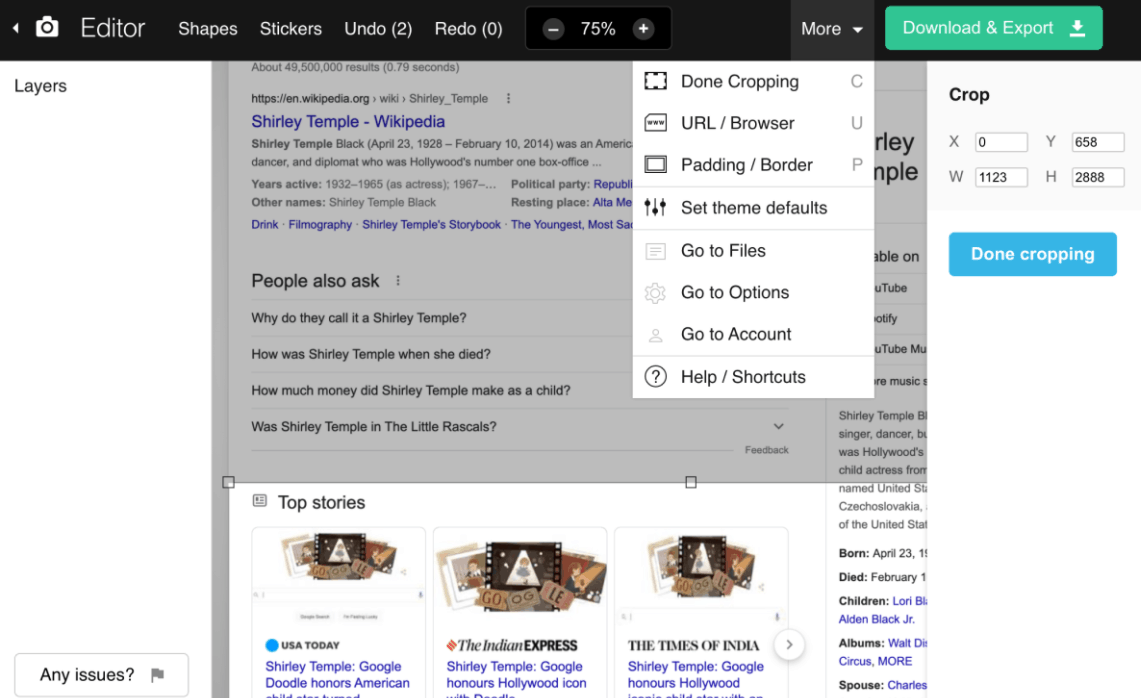Click the Any issues? button
The width and height of the screenshot is (1141, 698).
(101, 675)
